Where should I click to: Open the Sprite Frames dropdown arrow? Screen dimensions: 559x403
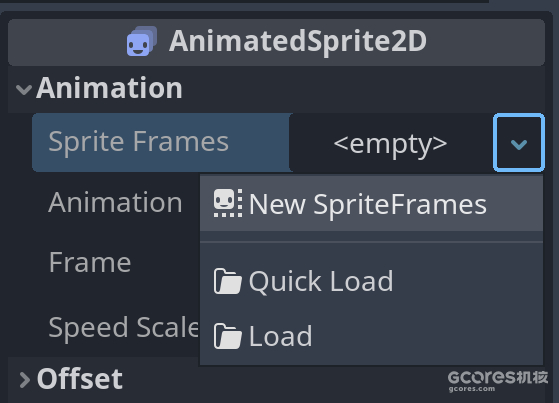(x=519, y=143)
